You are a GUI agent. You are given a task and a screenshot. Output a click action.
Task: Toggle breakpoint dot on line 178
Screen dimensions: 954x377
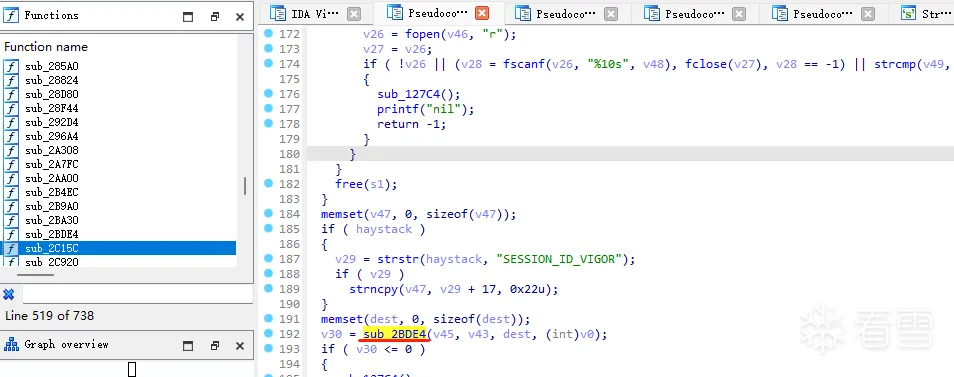click(x=268, y=123)
